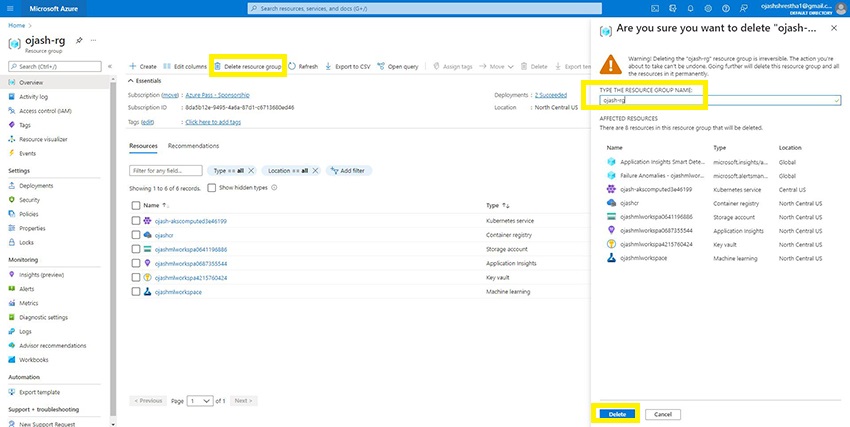Click the container registry icon beside ojashcr
Image resolution: width=850 pixels, height=427 pixels.
pos(147,235)
